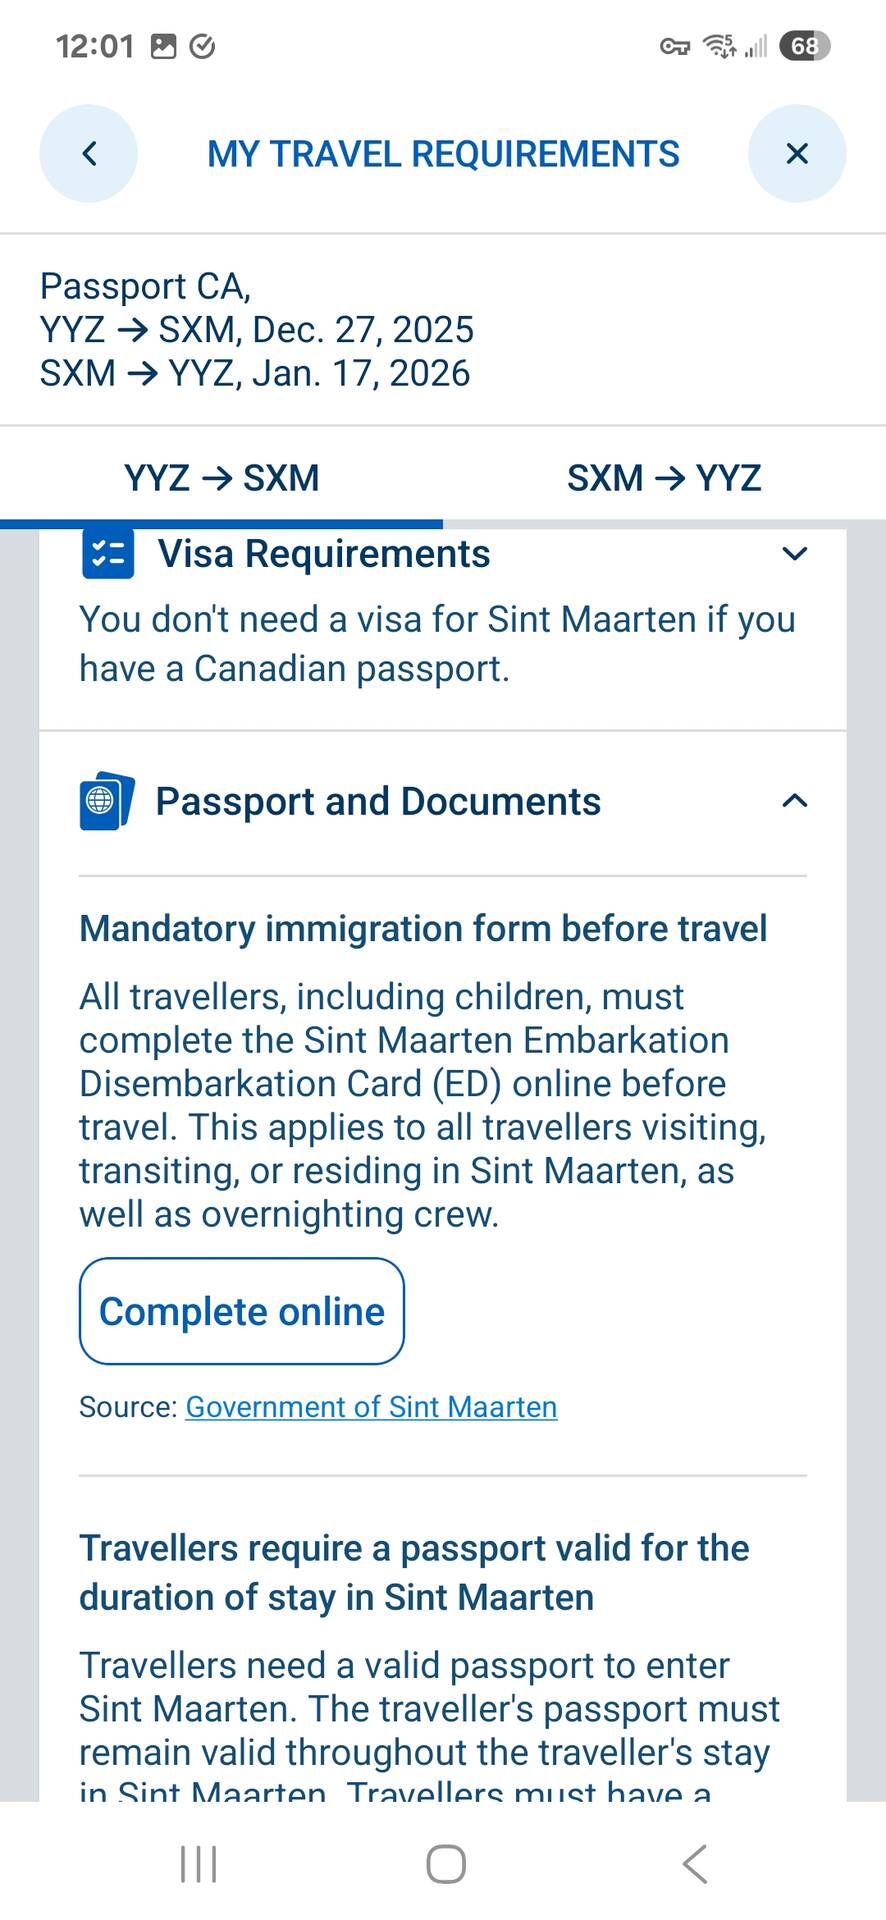Tap the Wi-Fi status icon

coord(719,45)
